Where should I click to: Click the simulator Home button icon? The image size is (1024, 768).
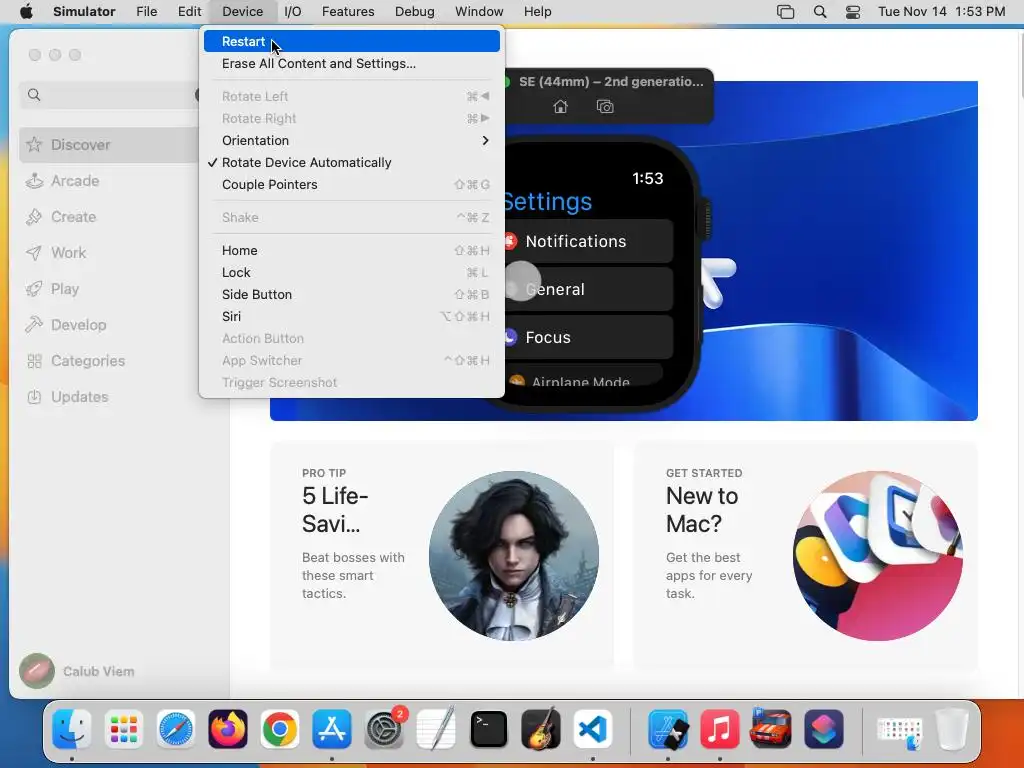pyautogui.click(x=560, y=106)
